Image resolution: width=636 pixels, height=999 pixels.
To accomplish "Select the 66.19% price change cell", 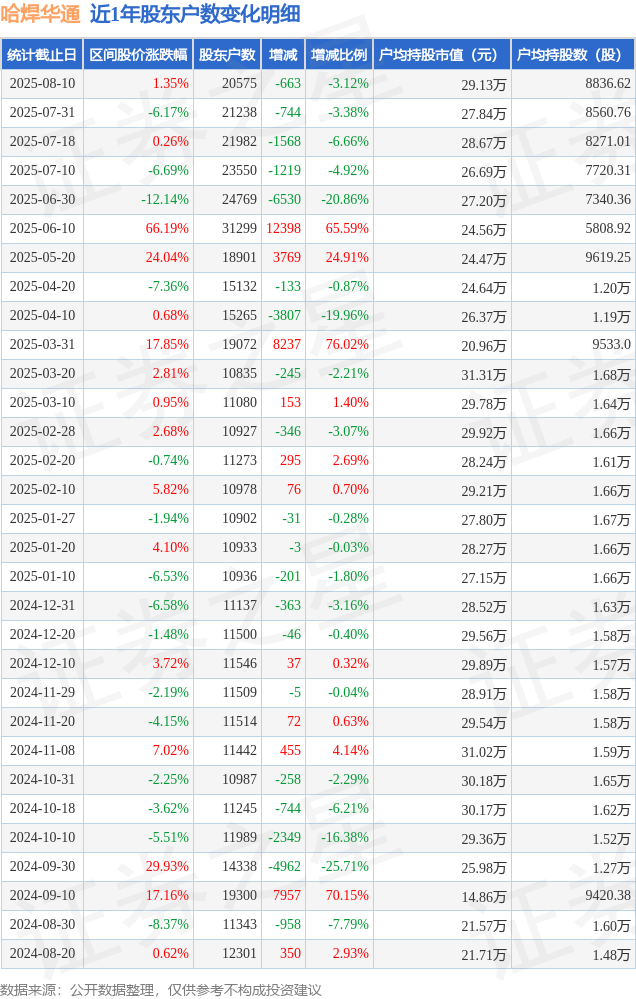I will tap(138, 228).
